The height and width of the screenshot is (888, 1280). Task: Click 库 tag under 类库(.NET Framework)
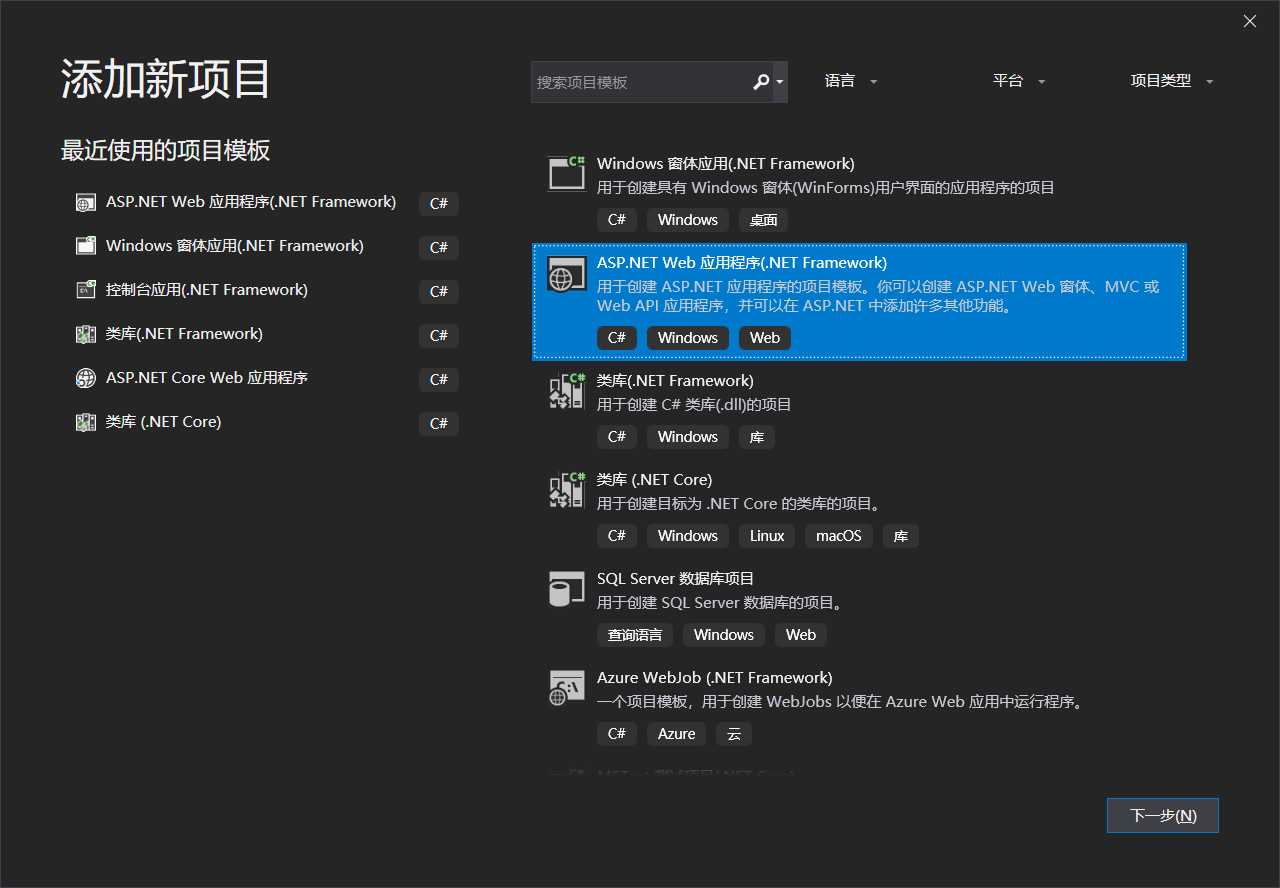pyautogui.click(x=757, y=437)
